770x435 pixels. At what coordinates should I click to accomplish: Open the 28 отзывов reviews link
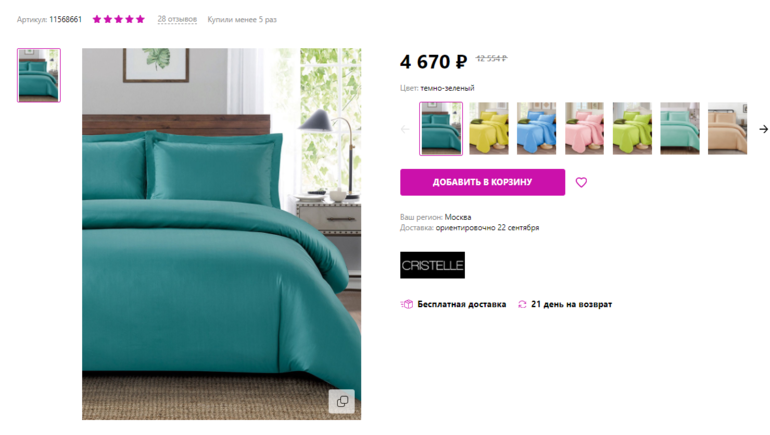[x=177, y=19]
